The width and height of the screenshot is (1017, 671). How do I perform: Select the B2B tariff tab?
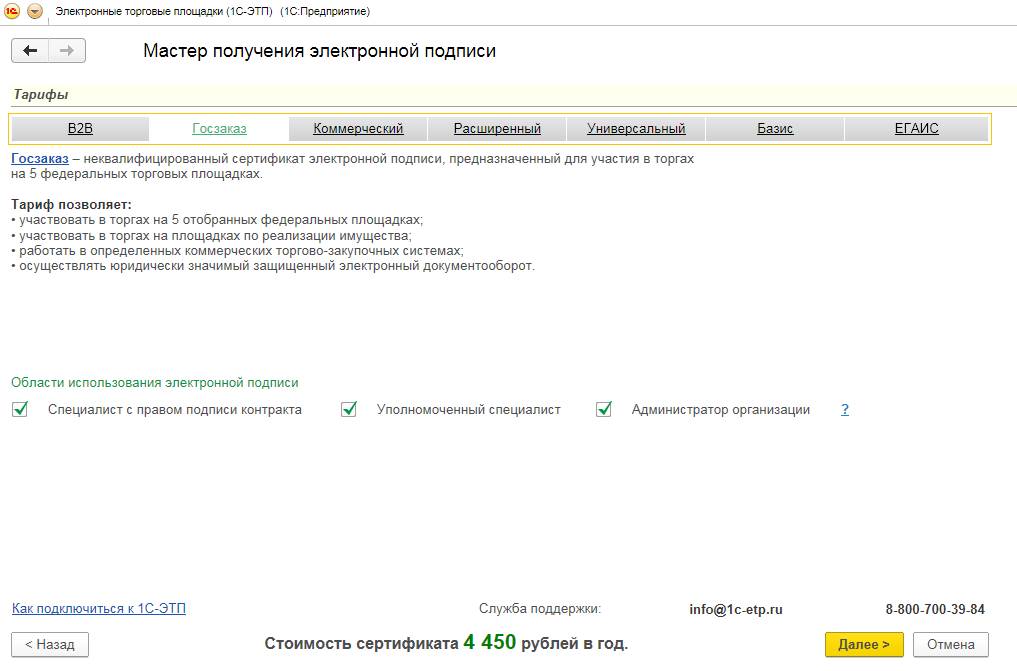[x=80, y=128]
